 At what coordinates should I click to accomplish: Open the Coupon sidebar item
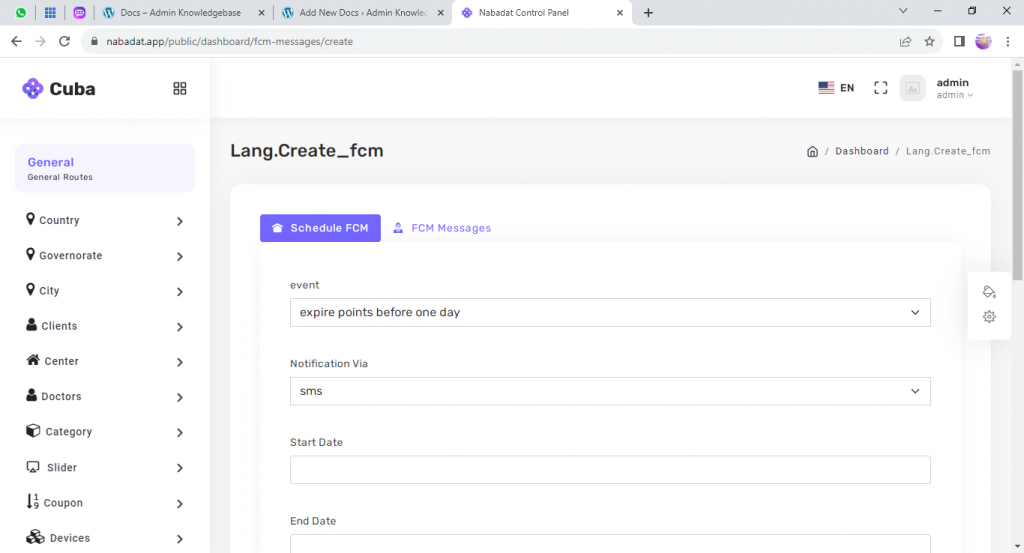click(105, 503)
